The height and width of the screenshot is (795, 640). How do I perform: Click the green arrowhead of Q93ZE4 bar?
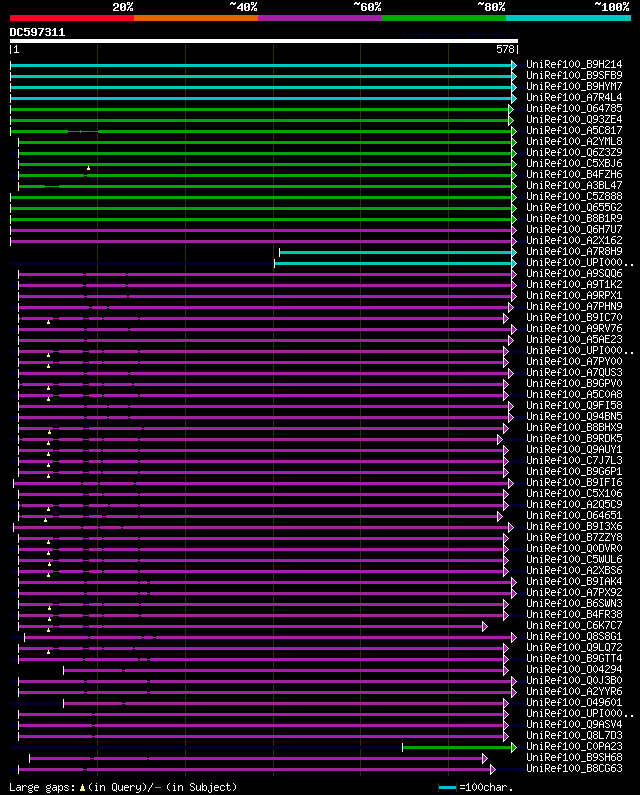tap(511, 121)
